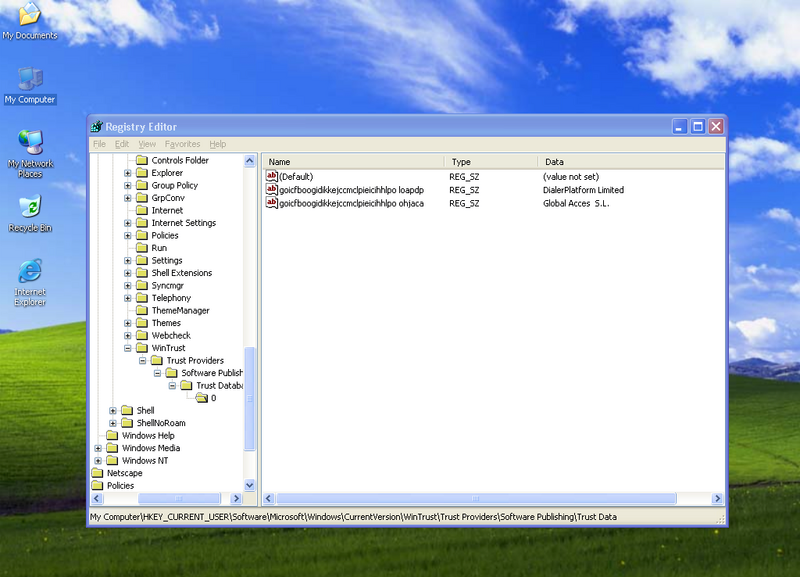The height and width of the screenshot is (577, 800).
Task: Minimize the Registry Editor window
Action: click(x=679, y=127)
